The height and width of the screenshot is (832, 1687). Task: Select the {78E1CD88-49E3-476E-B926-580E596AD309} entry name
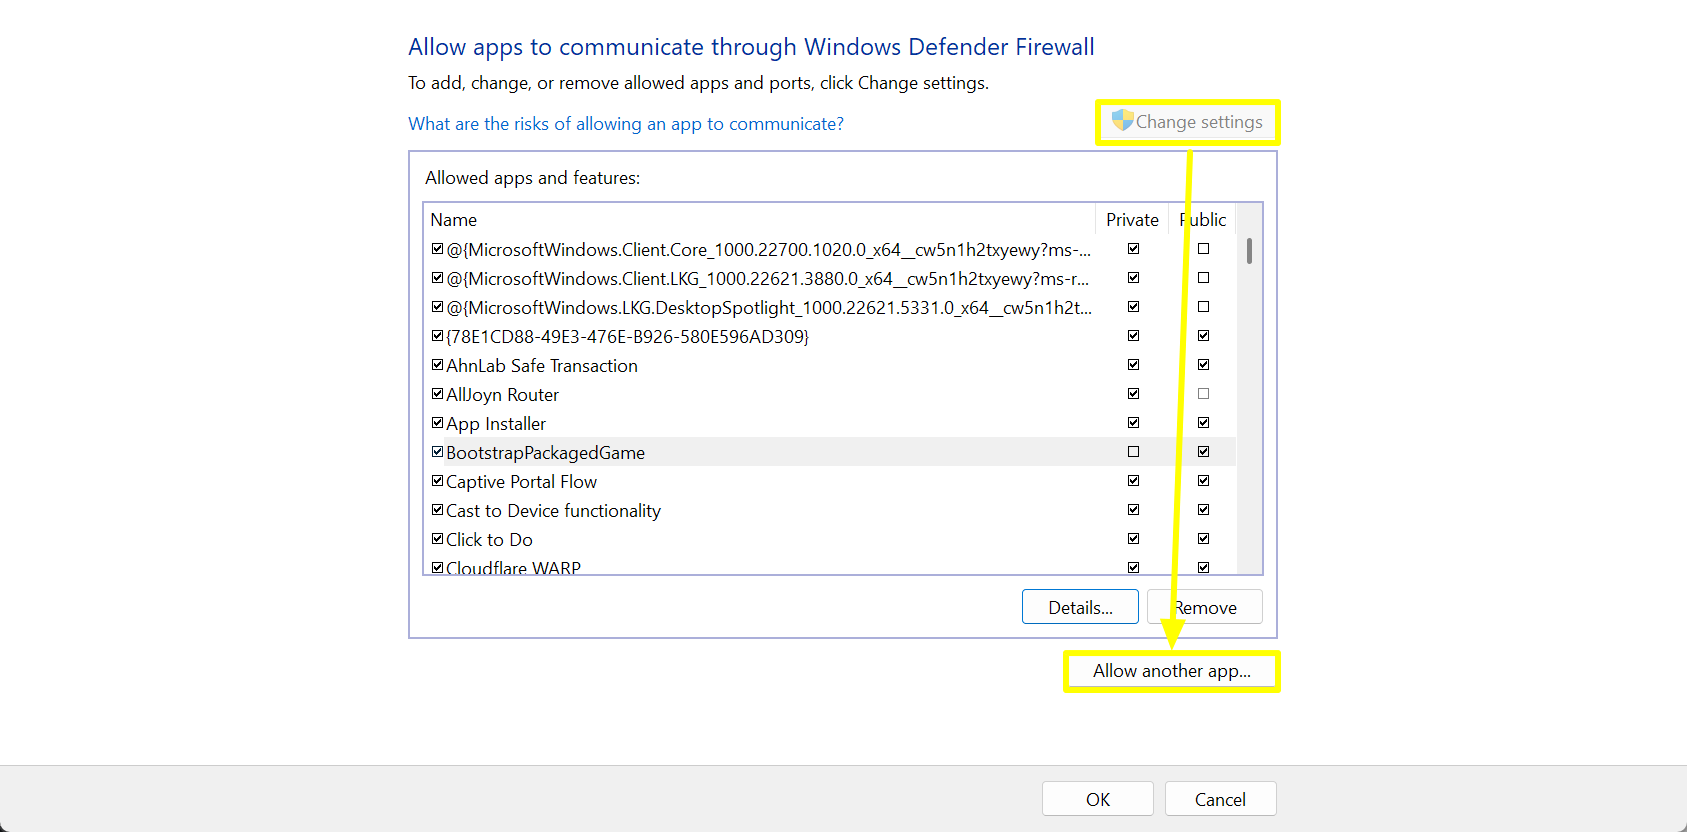pos(627,337)
